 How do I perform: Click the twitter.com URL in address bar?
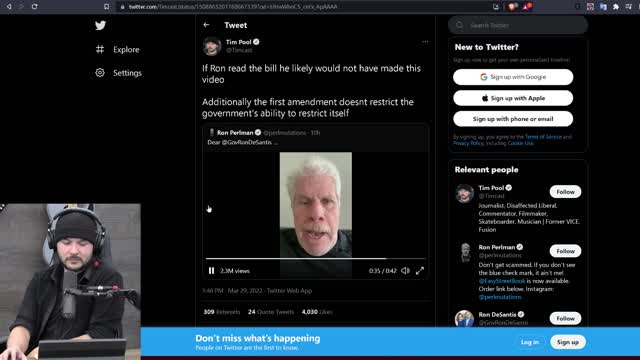pyautogui.click(x=233, y=7)
